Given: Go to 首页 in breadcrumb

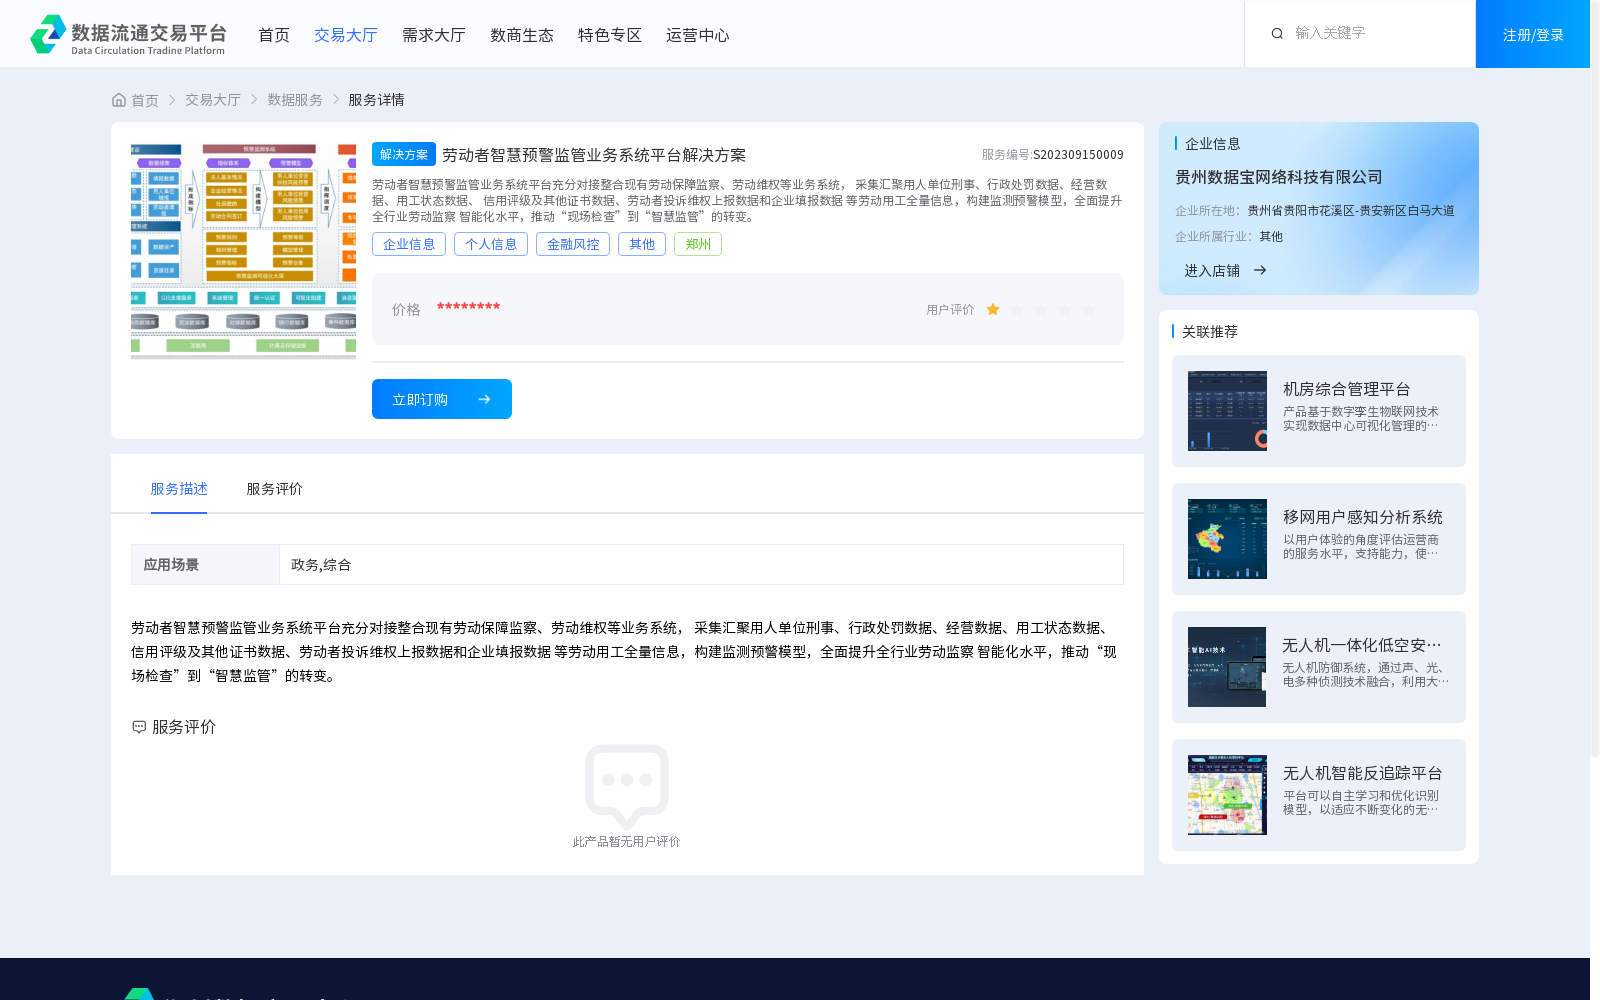Looking at the screenshot, I should 145,100.
